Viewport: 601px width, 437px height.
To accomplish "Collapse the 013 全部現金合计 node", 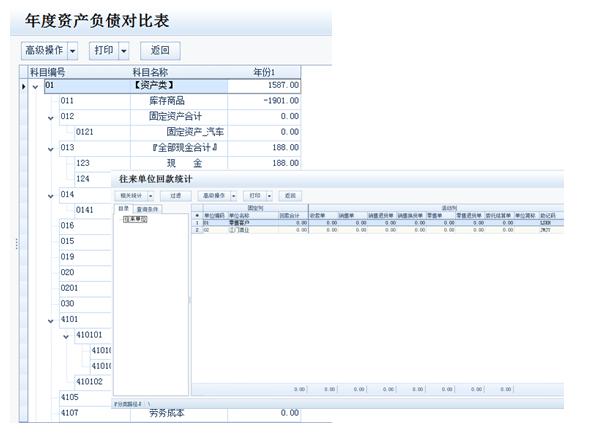I will (x=52, y=149).
